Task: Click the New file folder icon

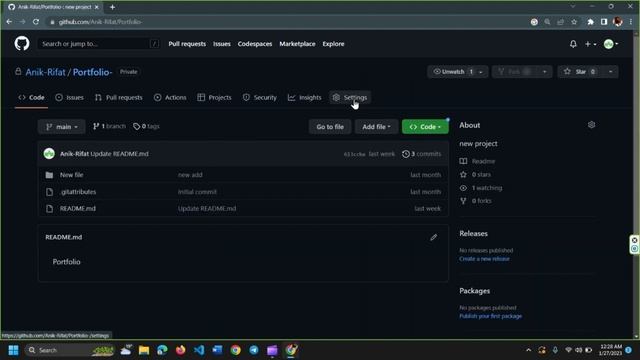Action: coord(49,175)
